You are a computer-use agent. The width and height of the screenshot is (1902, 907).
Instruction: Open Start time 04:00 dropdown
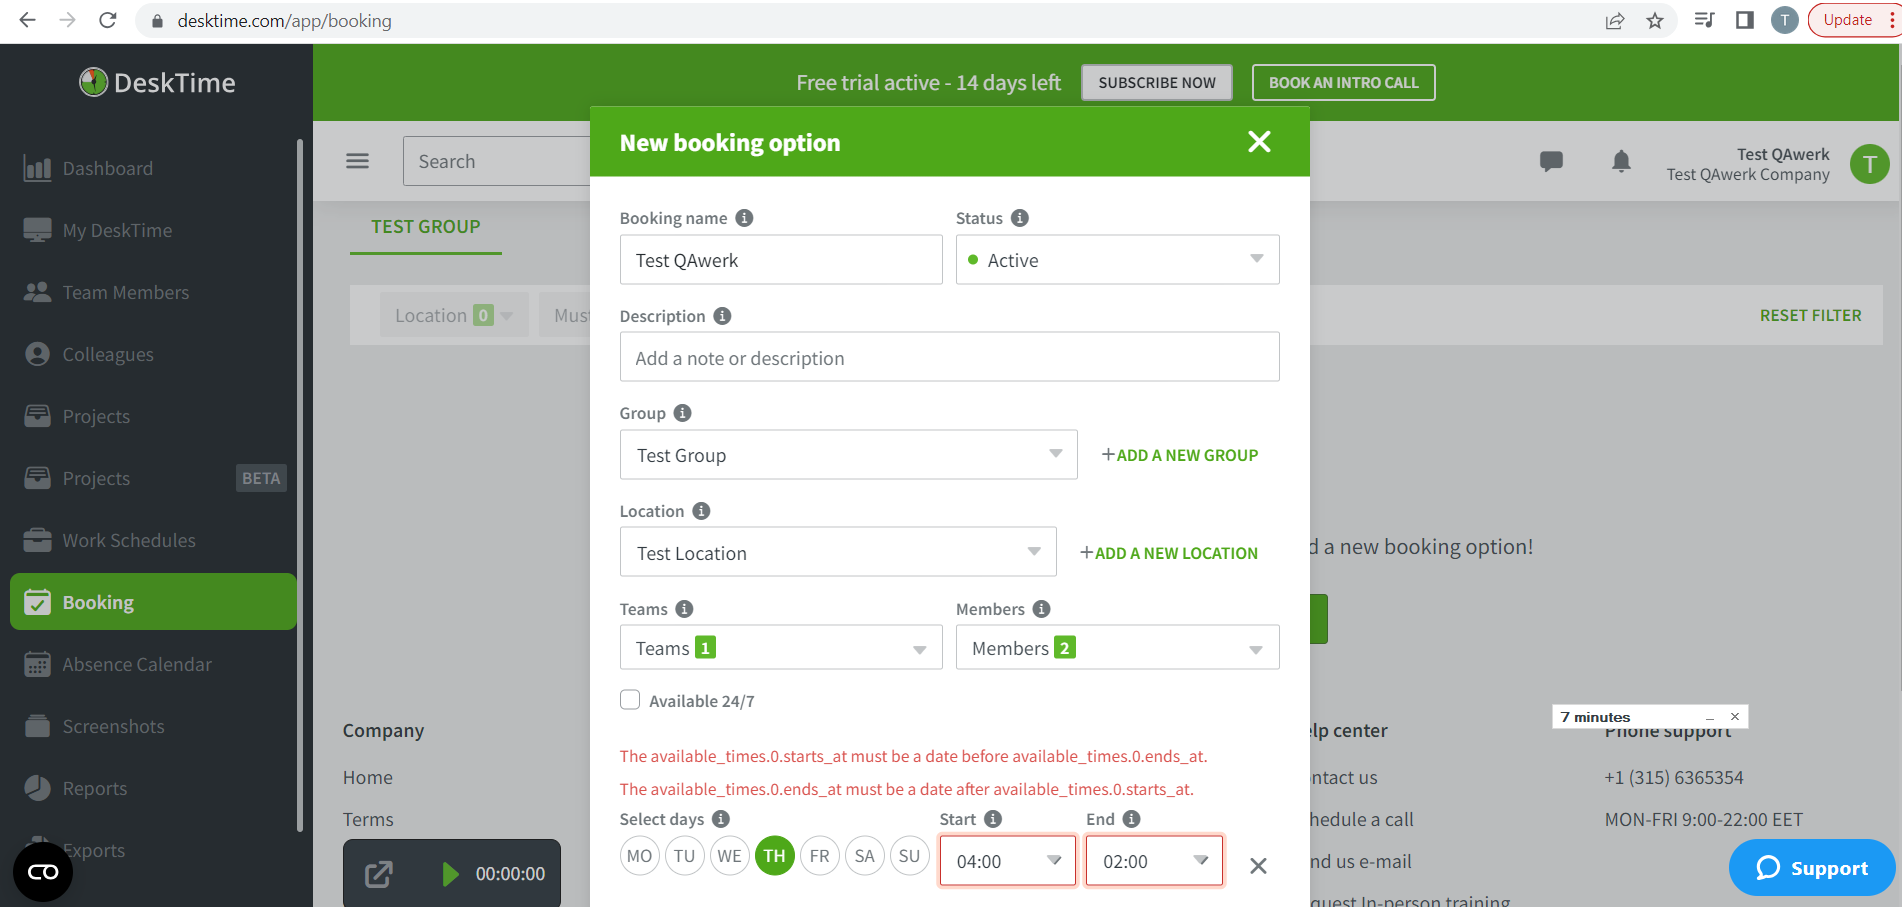point(1008,861)
